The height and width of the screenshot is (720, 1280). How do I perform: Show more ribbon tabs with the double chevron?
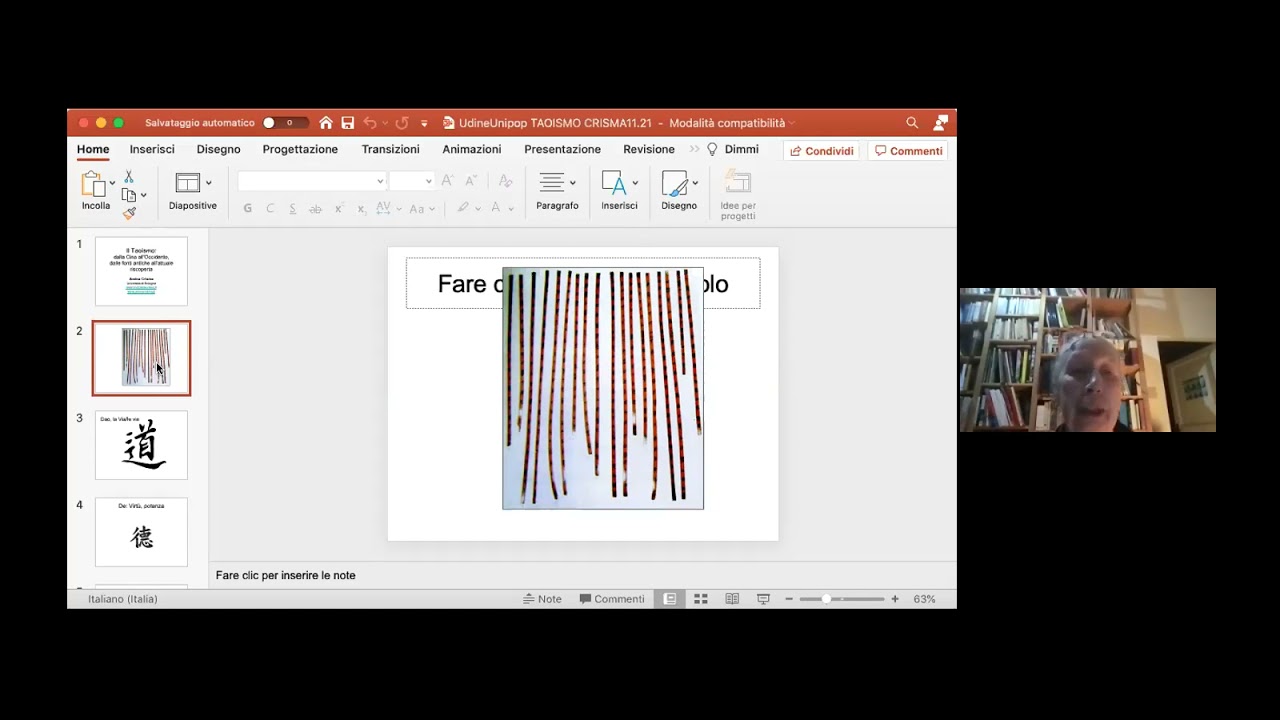[x=694, y=149]
